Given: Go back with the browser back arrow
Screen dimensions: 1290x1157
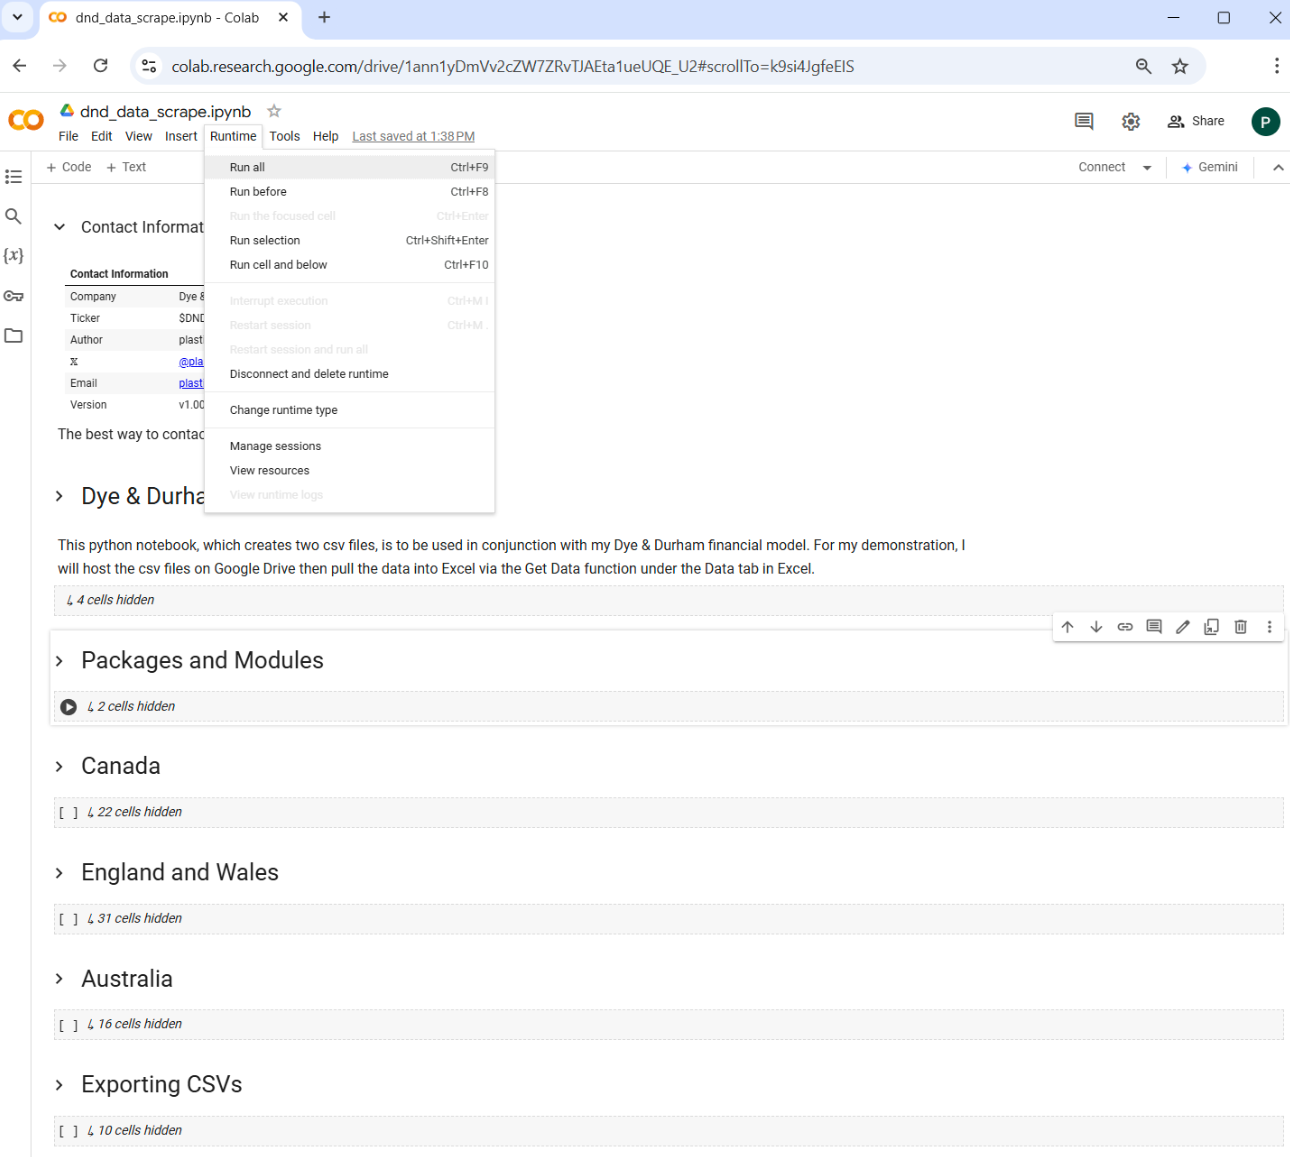Looking at the screenshot, I should point(19,66).
